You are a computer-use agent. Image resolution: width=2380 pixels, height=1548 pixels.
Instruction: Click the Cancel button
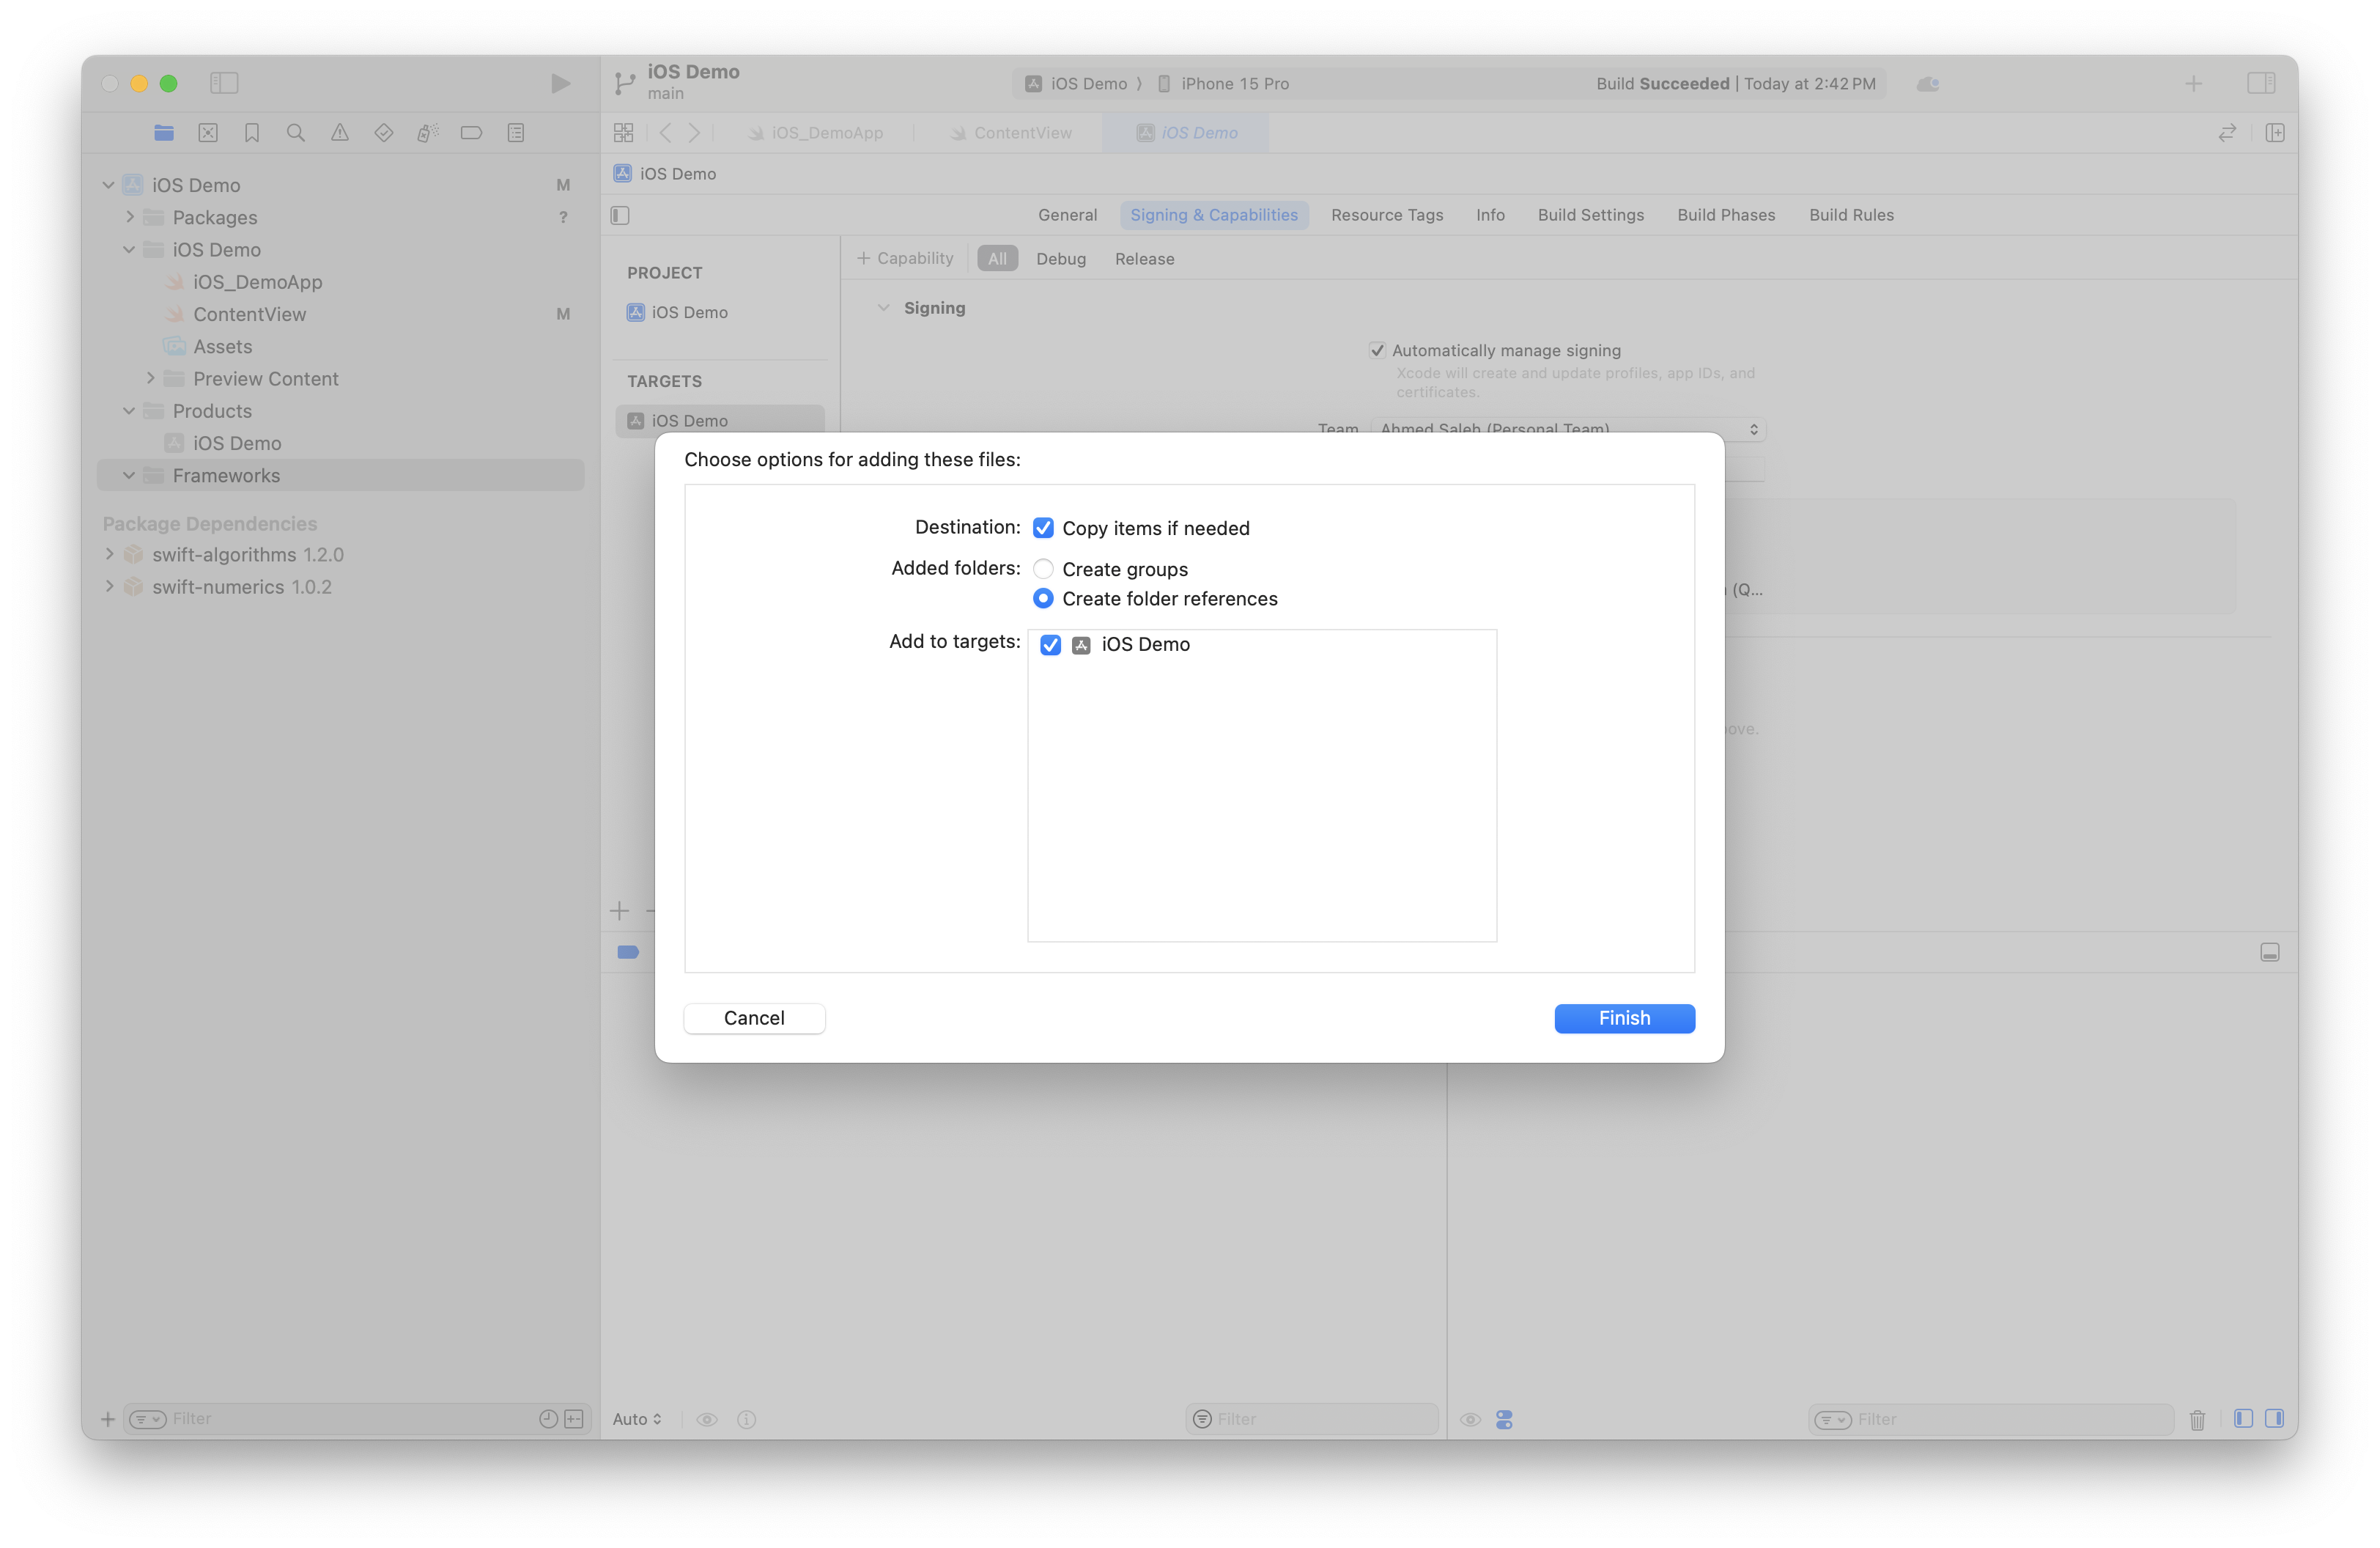754,1018
